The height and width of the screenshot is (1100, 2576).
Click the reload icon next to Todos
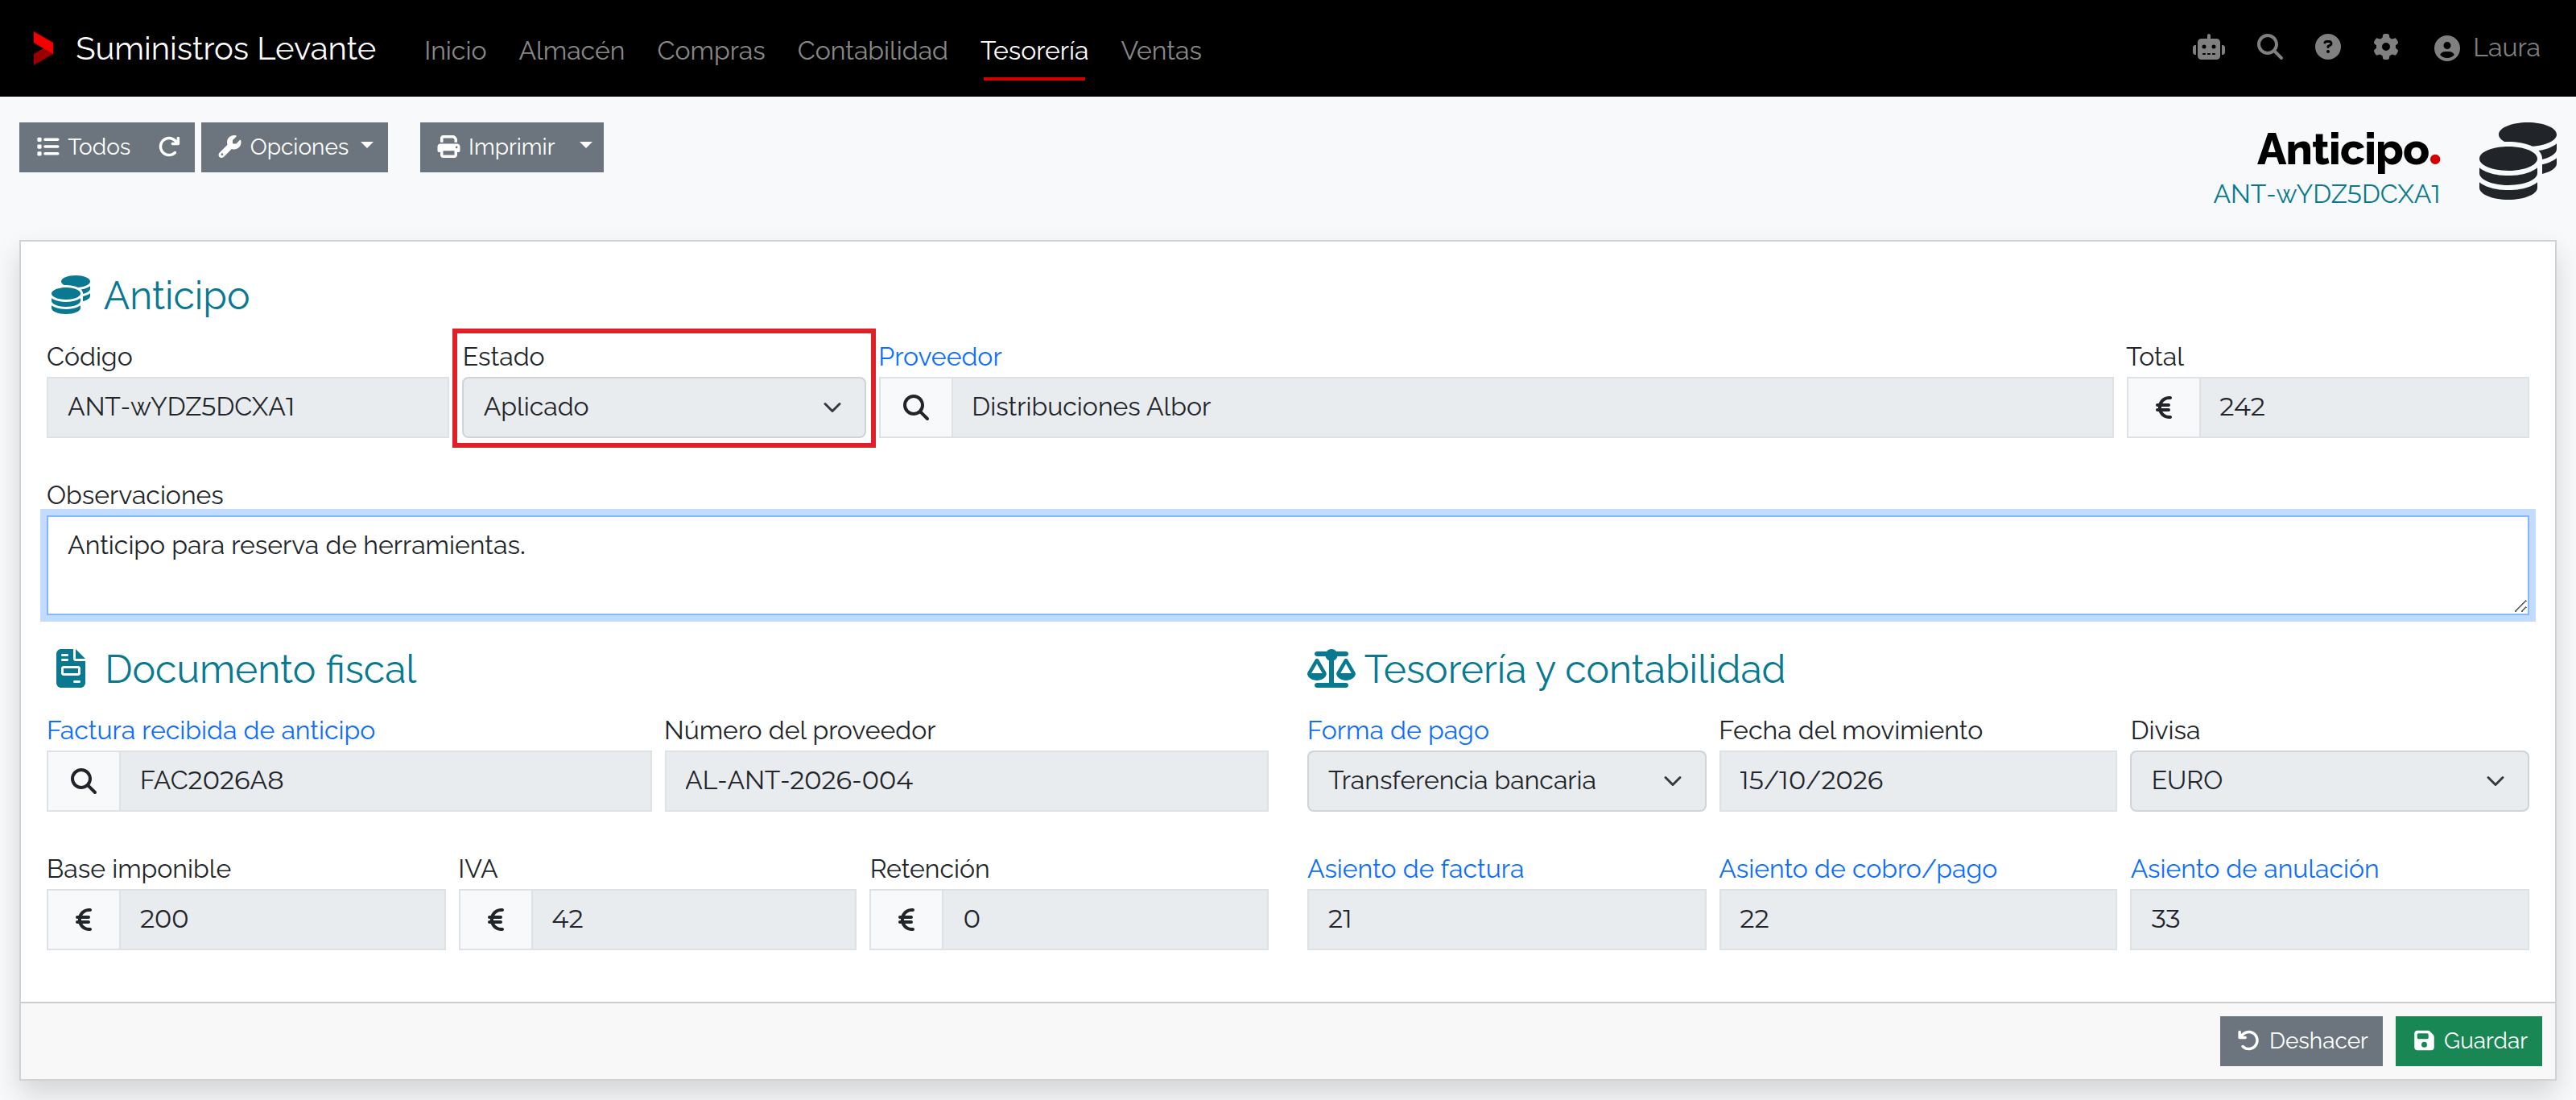click(169, 147)
